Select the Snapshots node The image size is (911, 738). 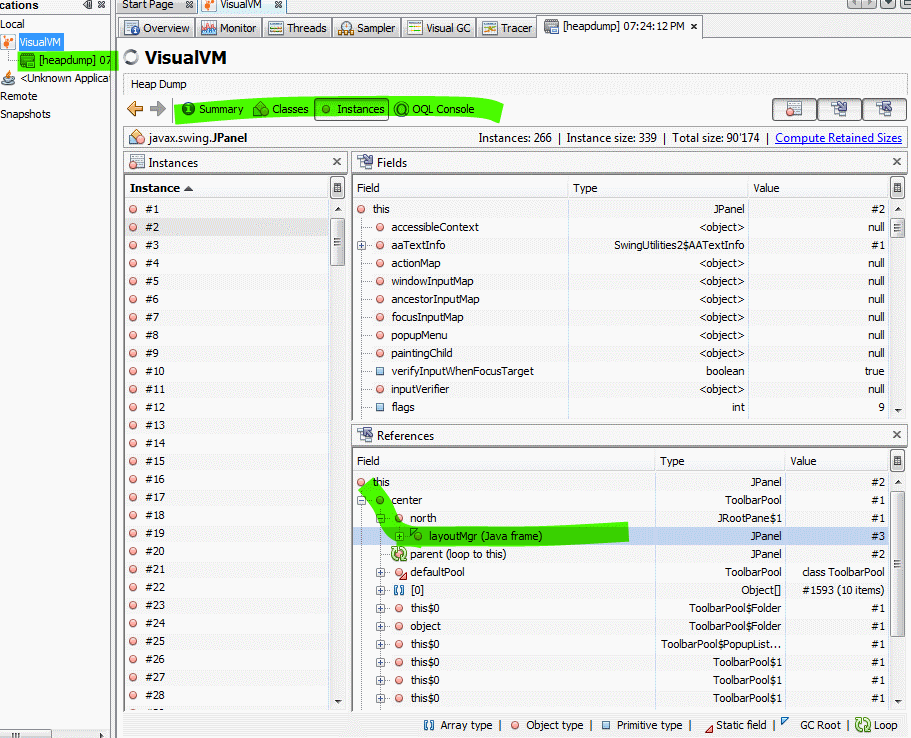(25, 114)
